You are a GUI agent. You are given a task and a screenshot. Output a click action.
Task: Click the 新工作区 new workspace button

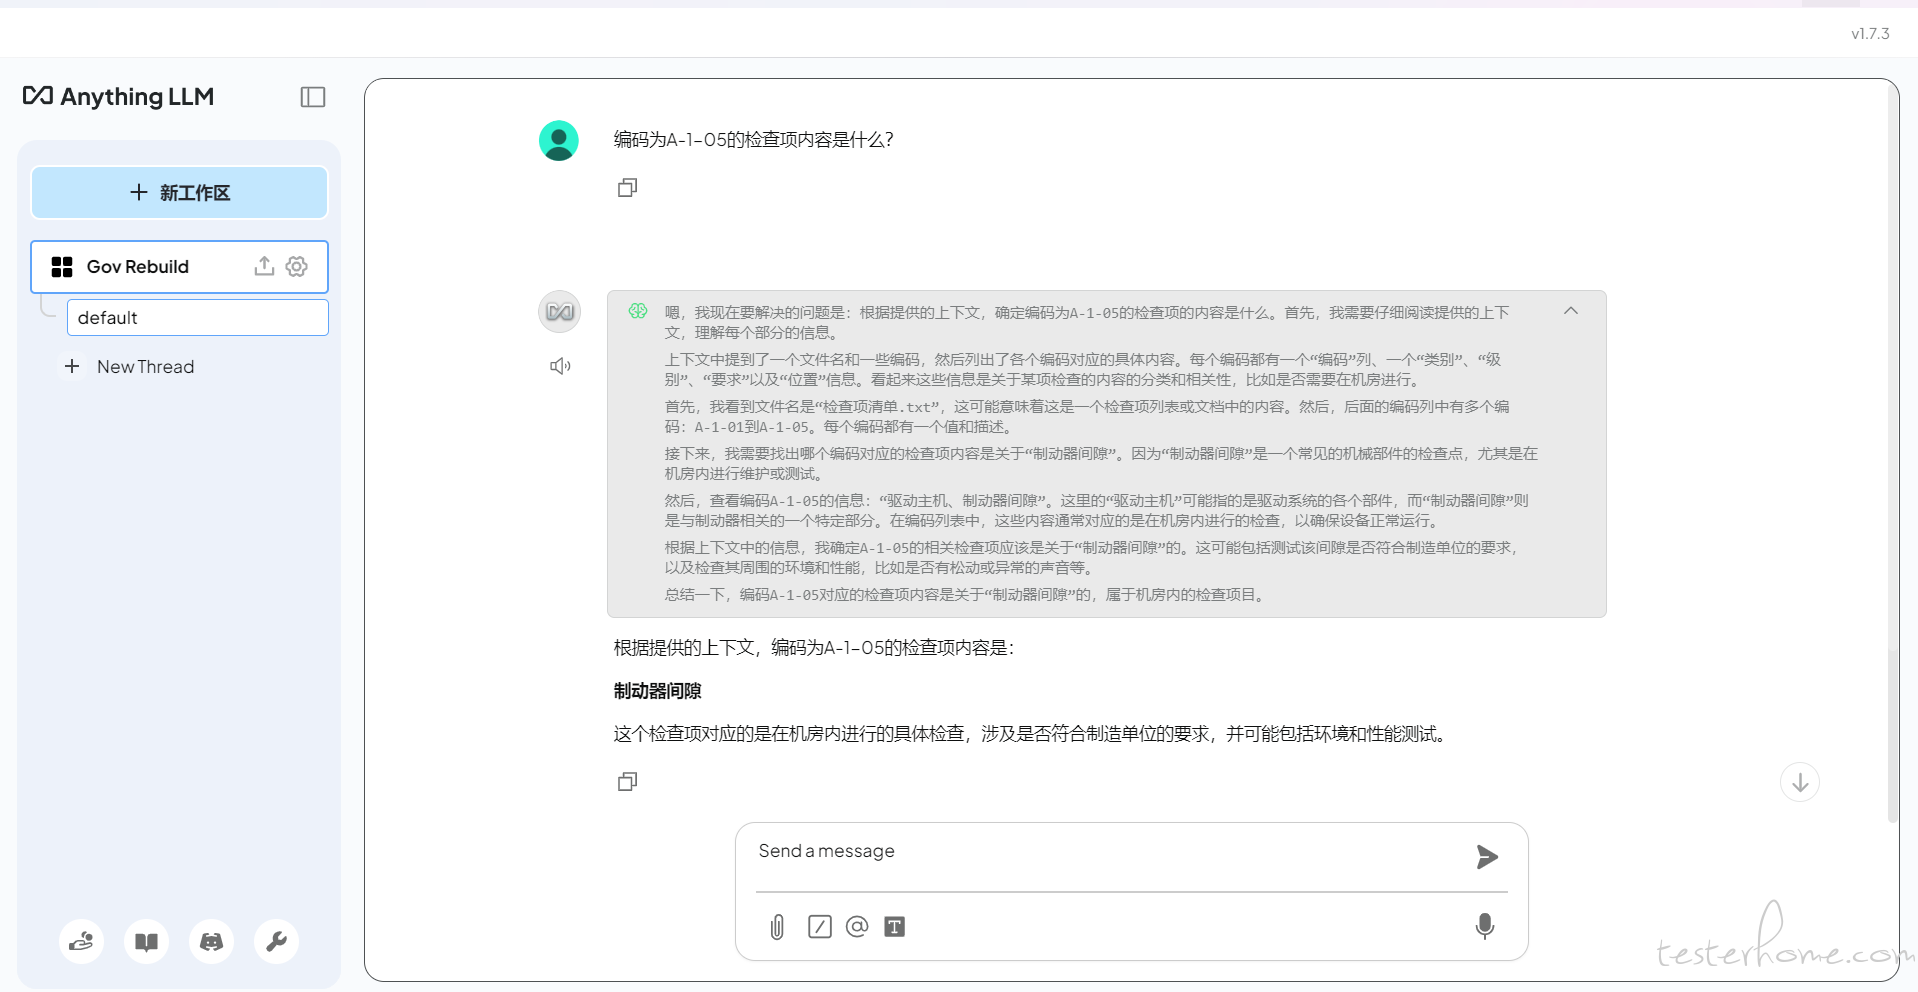[x=180, y=193]
